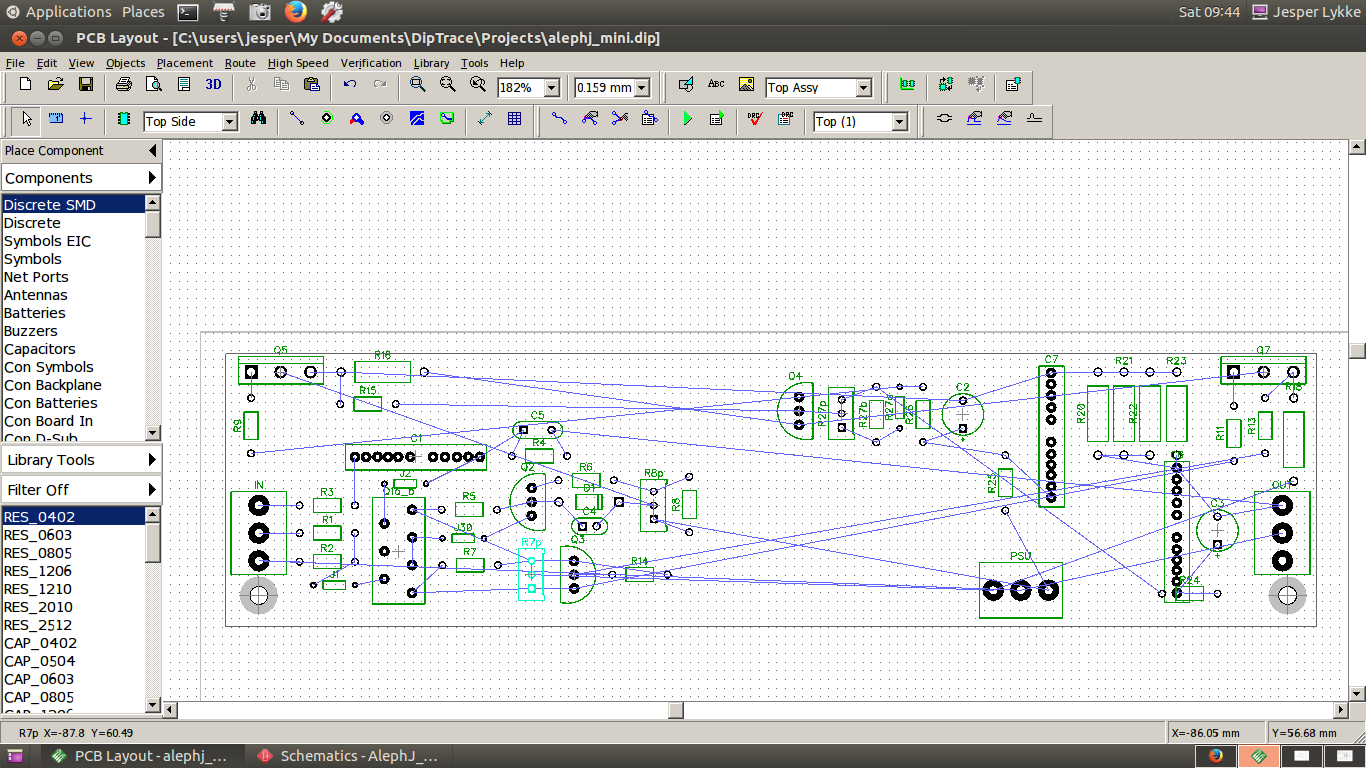Image resolution: width=1366 pixels, height=768 pixels.
Task: Save the layout with the floppy icon
Action: 86,86
